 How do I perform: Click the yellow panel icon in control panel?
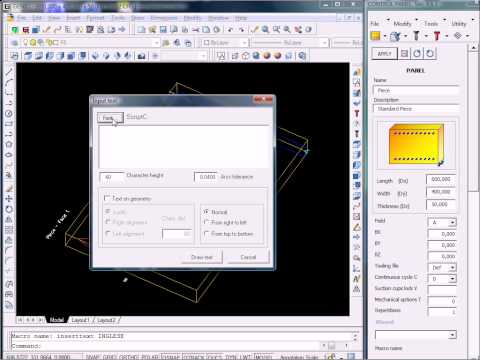tap(376, 36)
